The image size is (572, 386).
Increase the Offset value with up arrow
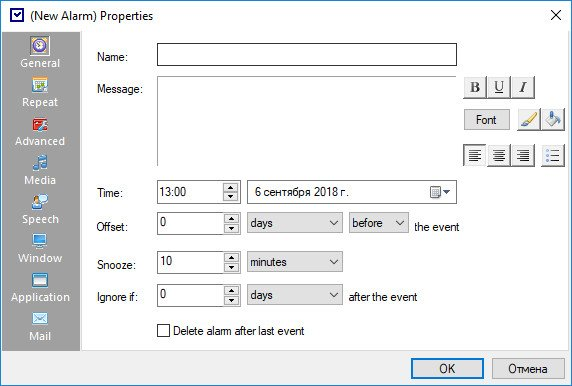point(231,218)
